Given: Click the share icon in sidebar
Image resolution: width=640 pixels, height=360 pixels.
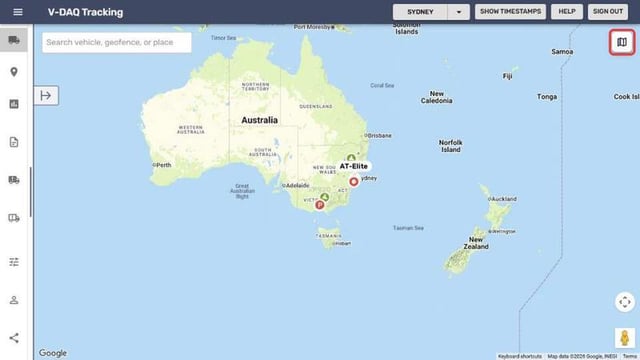Looking at the screenshot, I should point(14,338).
